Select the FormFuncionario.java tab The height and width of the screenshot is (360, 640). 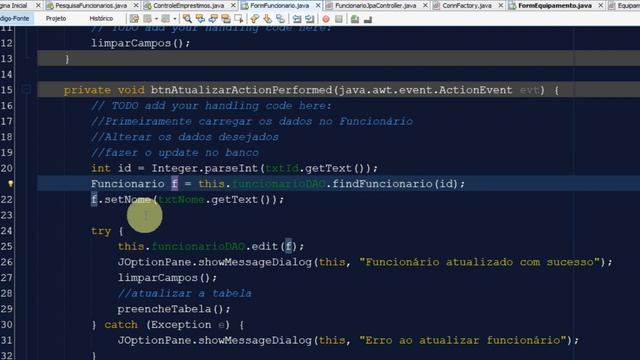pos(280,5)
